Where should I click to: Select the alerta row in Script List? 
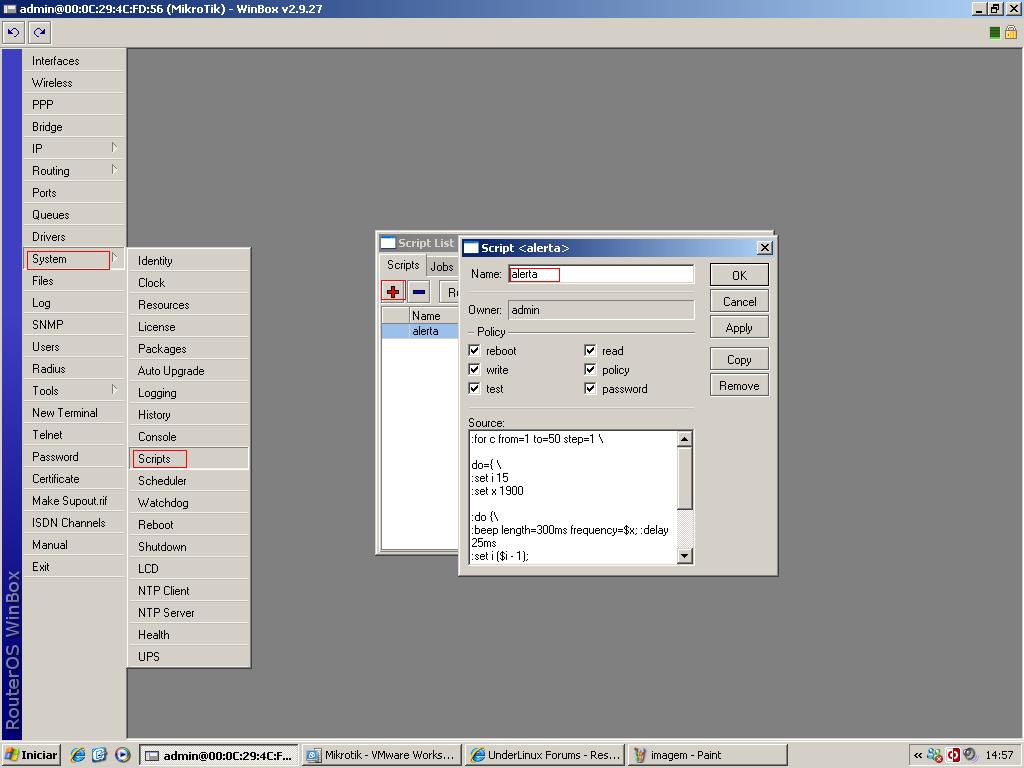click(420, 331)
